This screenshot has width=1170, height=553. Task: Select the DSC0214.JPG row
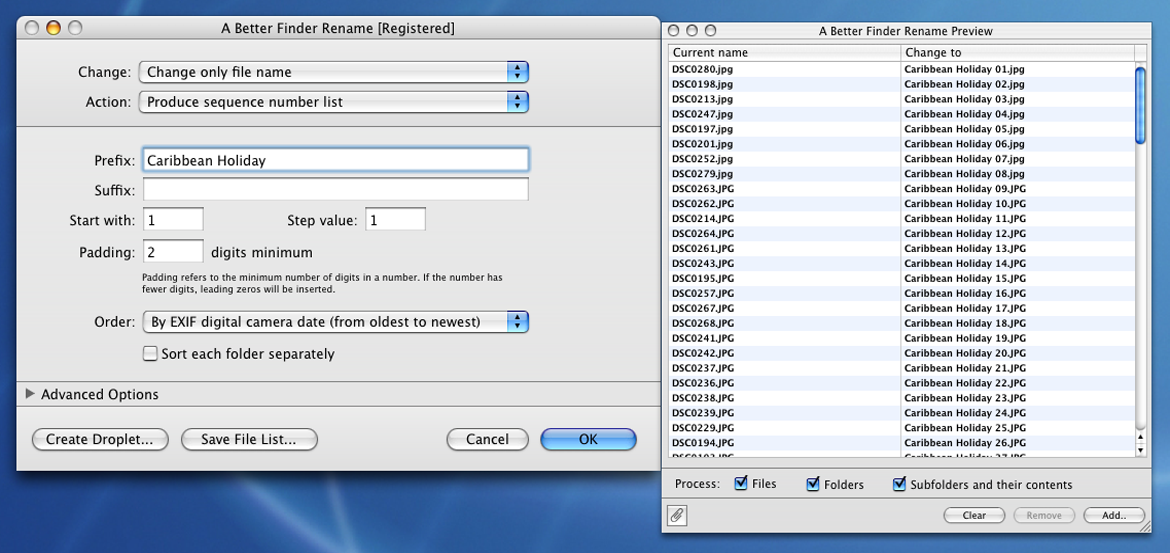pyautogui.click(x=901, y=219)
